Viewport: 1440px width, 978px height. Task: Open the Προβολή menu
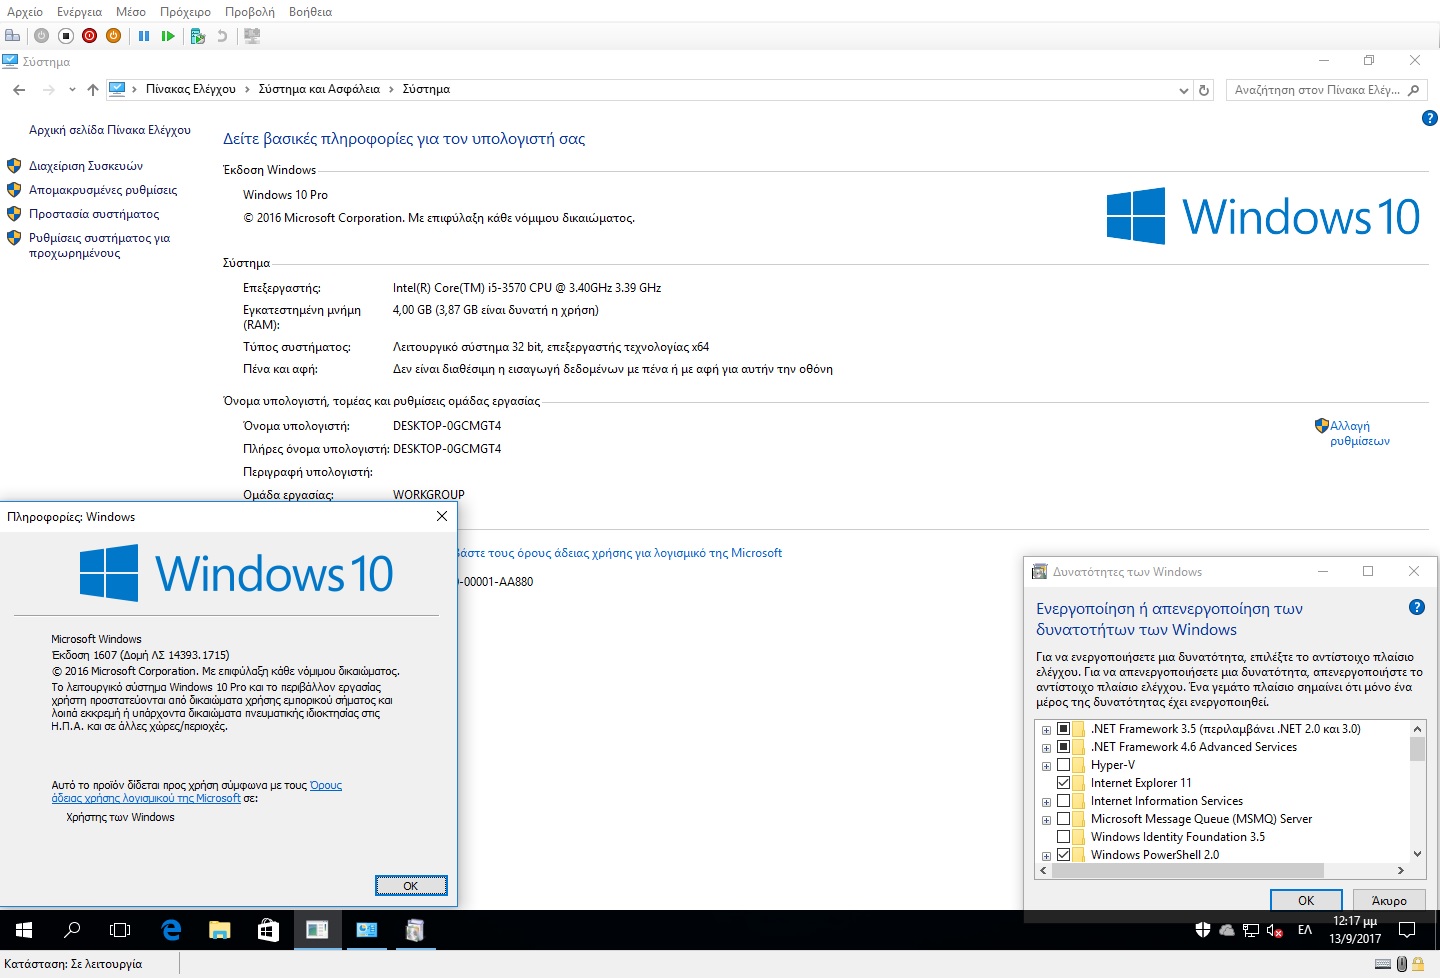[250, 12]
